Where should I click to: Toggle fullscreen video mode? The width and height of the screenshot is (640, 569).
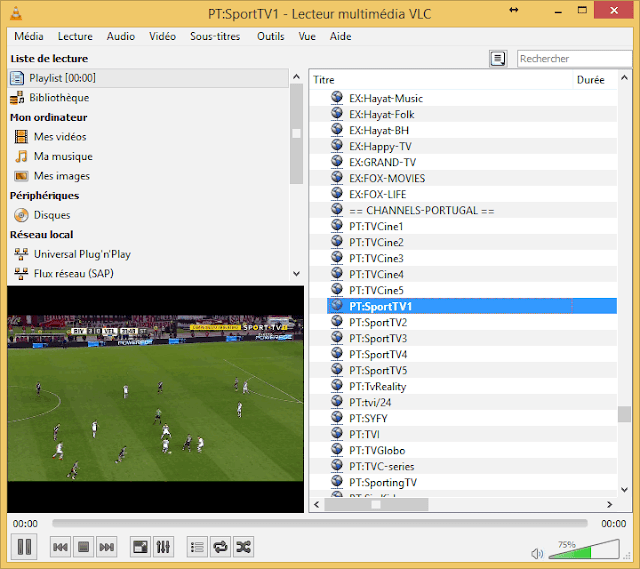click(x=140, y=547)
